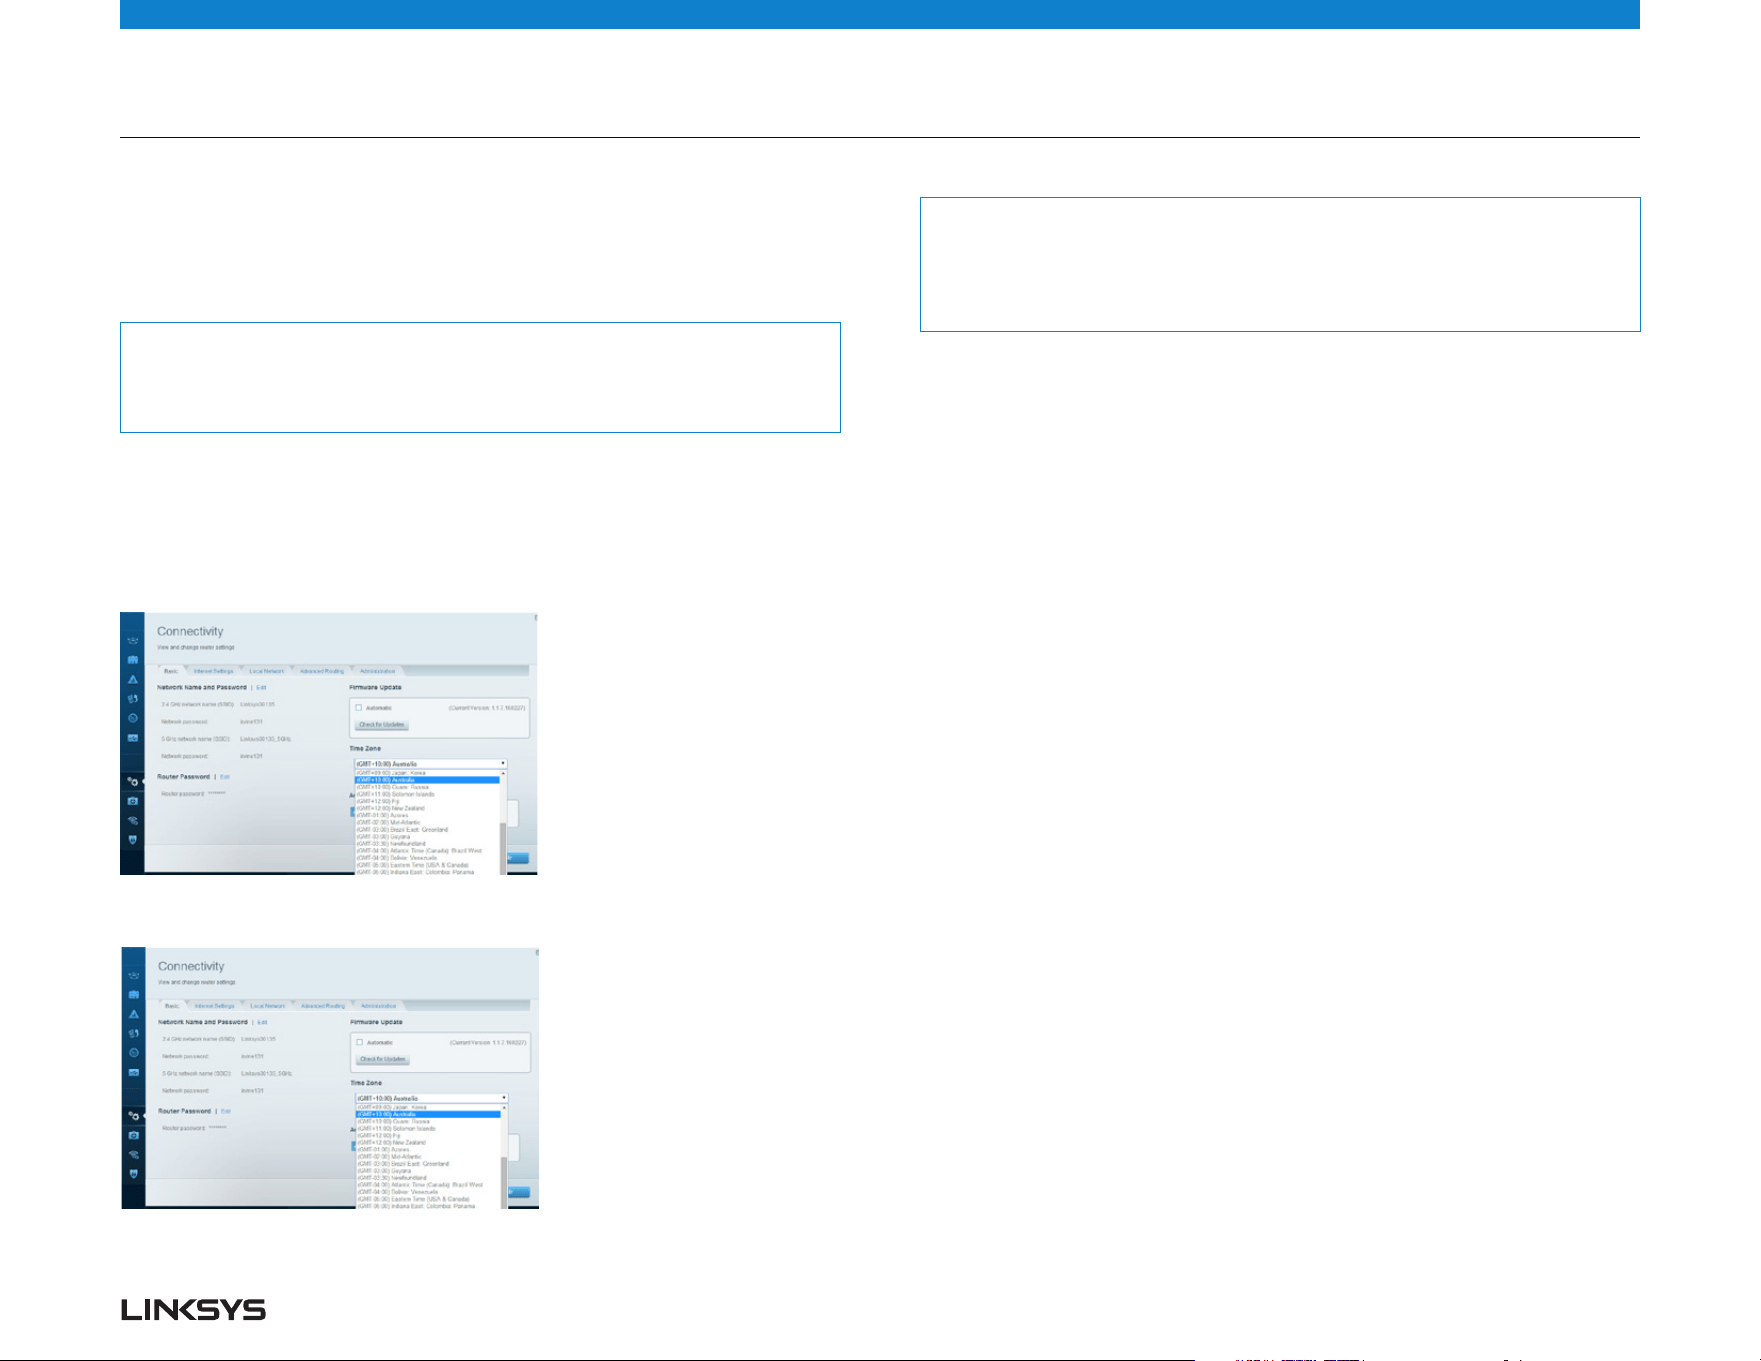Switch to Internet Settings tab in second screenshot
The image size is (1761, 1361).
pyautogui.click(x=215, y=1006)
